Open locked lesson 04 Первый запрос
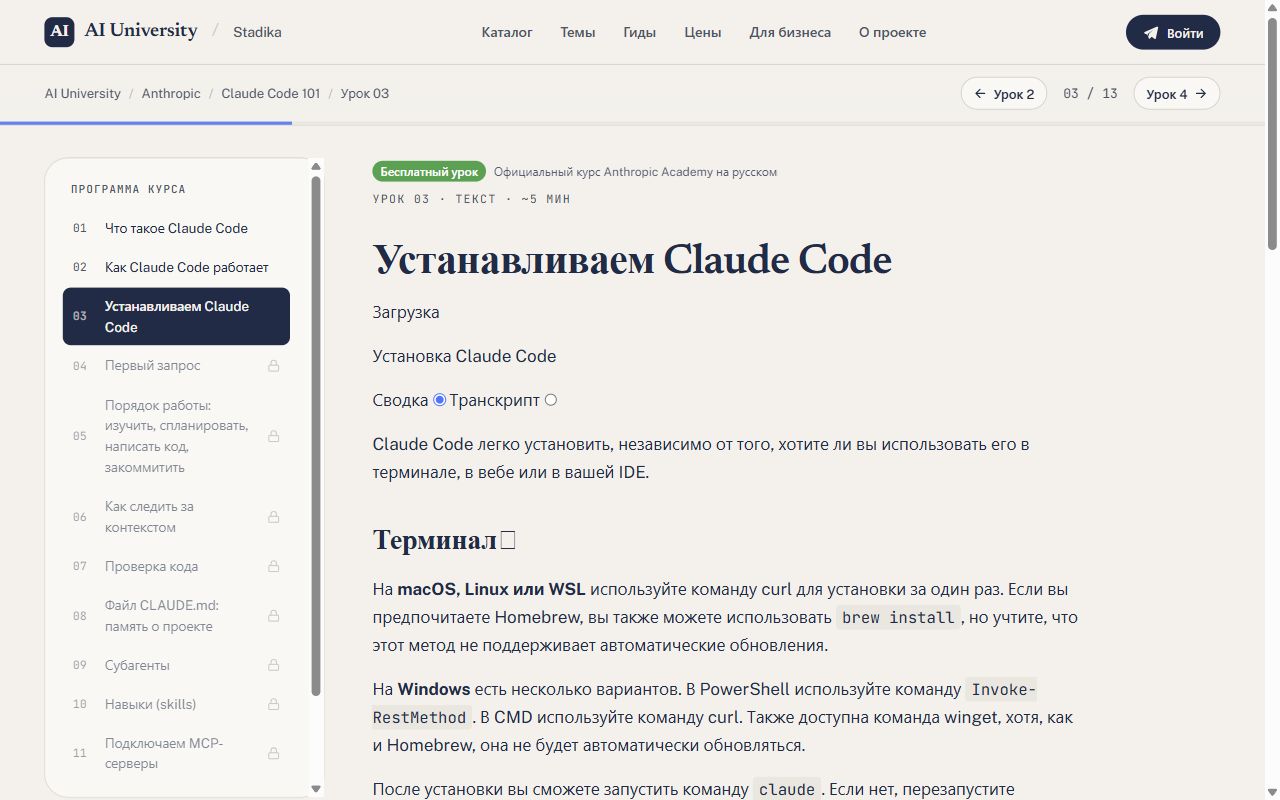 point(176,366)
